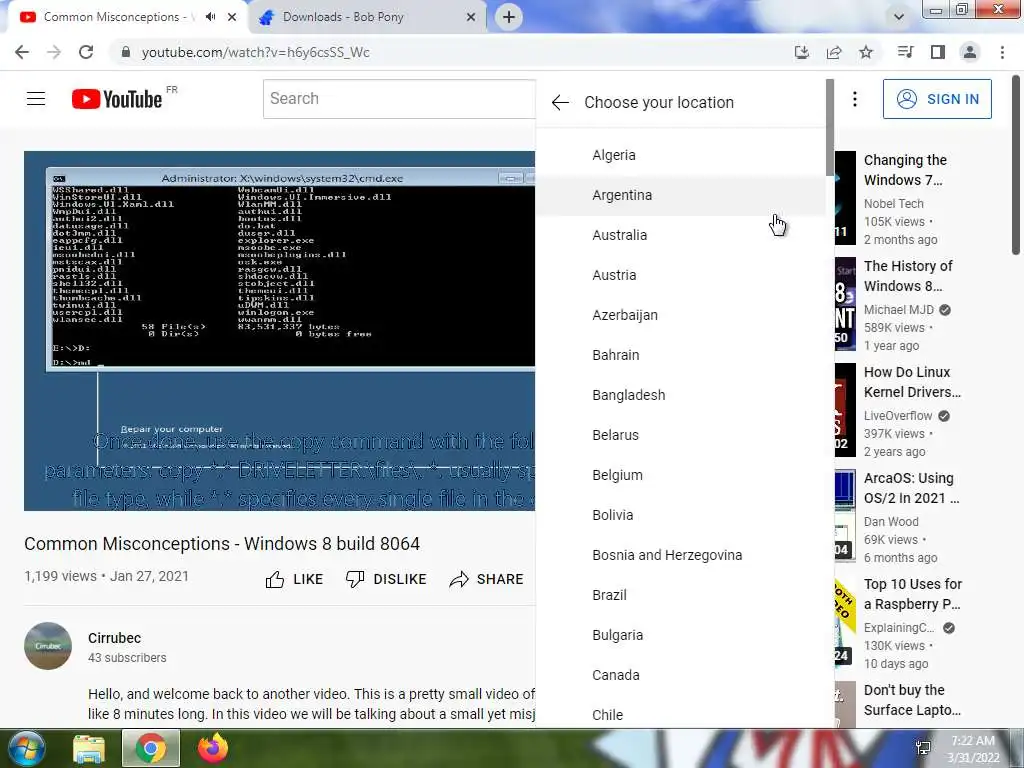Viewport: 1024px width, 768px height.
Task: Choose Azerbaijan as location
Action: coord(680,315)
